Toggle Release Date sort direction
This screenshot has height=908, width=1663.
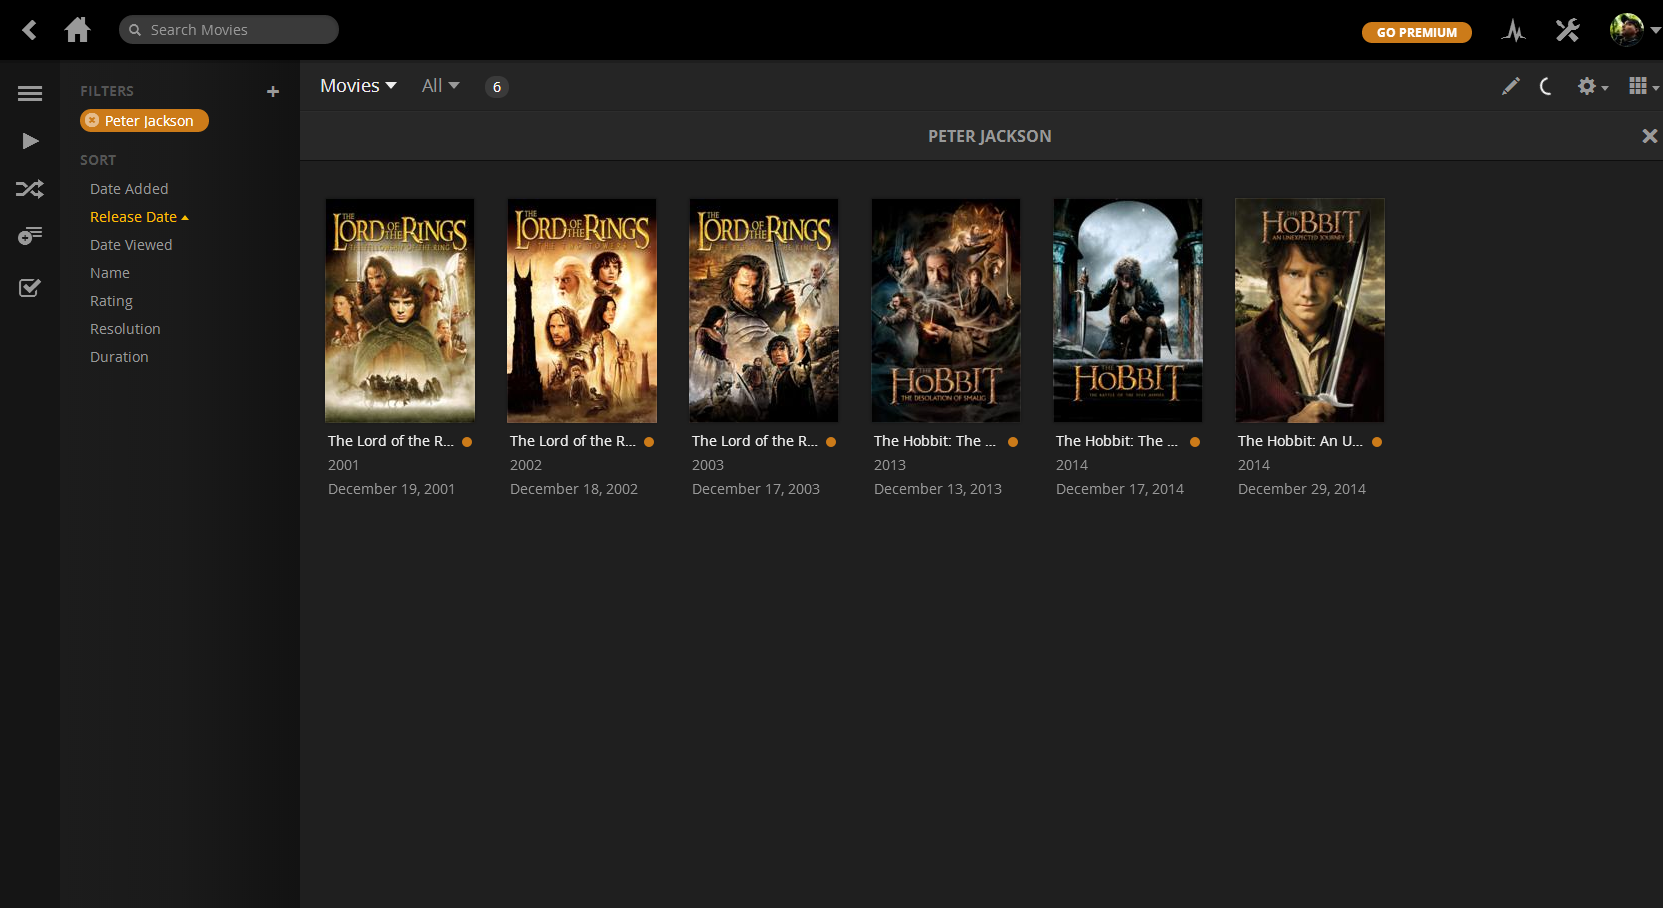(x=139, y=217)
